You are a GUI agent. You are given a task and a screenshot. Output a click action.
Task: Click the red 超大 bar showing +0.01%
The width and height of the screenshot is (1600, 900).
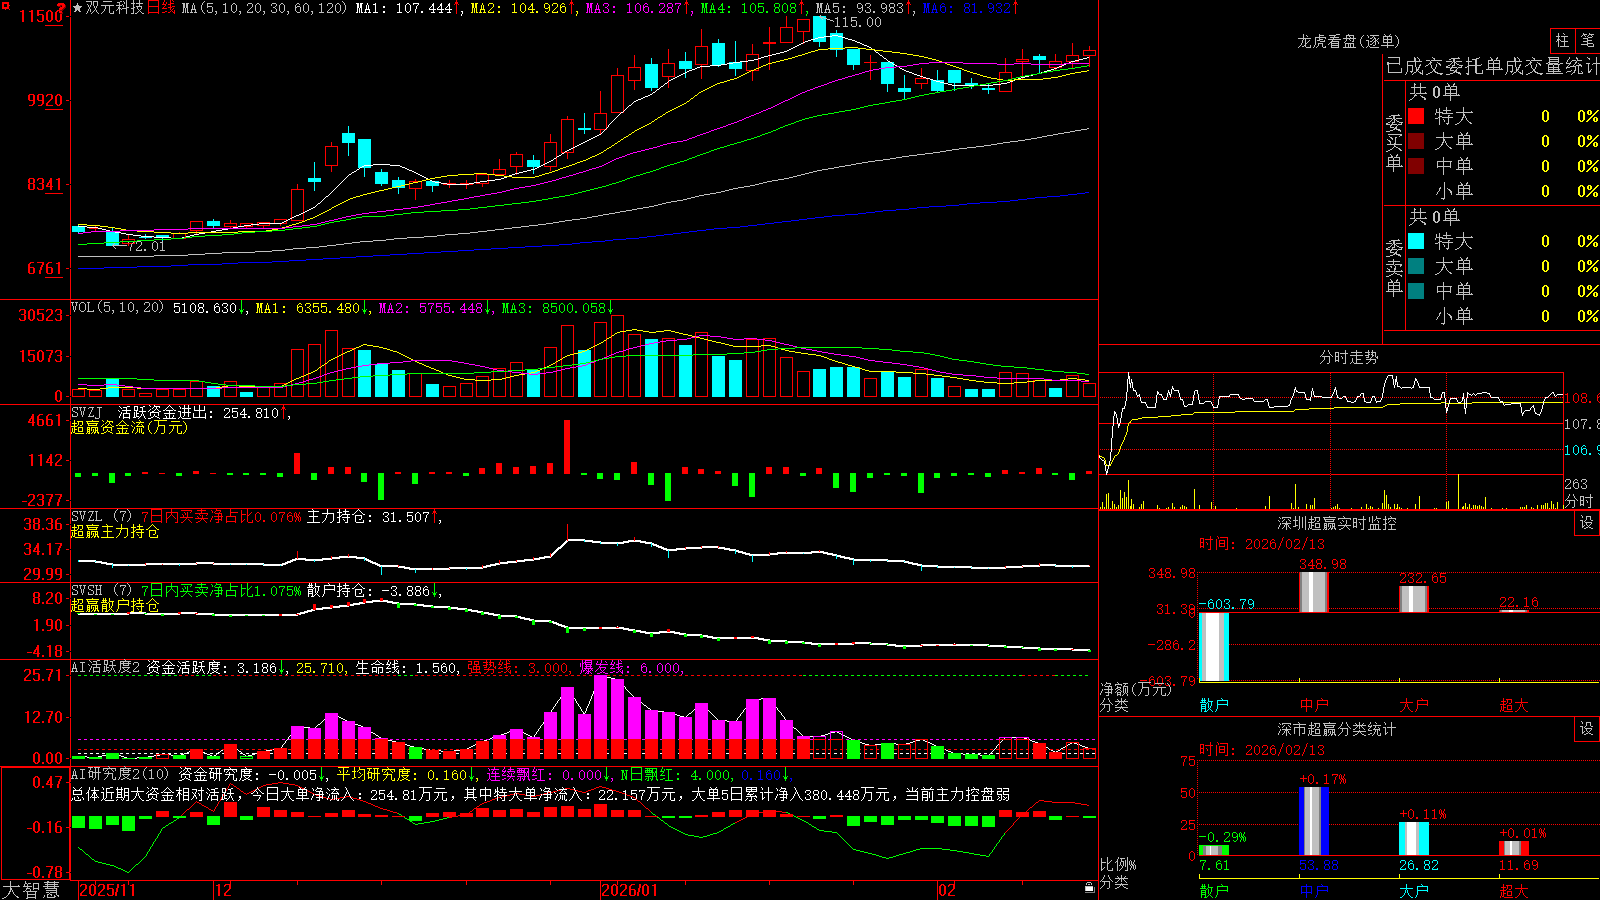pyautogui.click(x=1514, y=848)
